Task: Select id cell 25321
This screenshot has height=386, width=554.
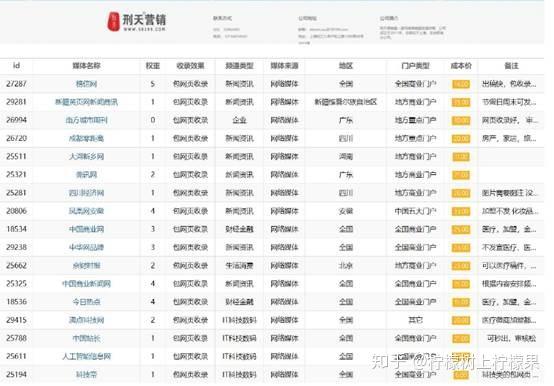Action: point(16,175)
